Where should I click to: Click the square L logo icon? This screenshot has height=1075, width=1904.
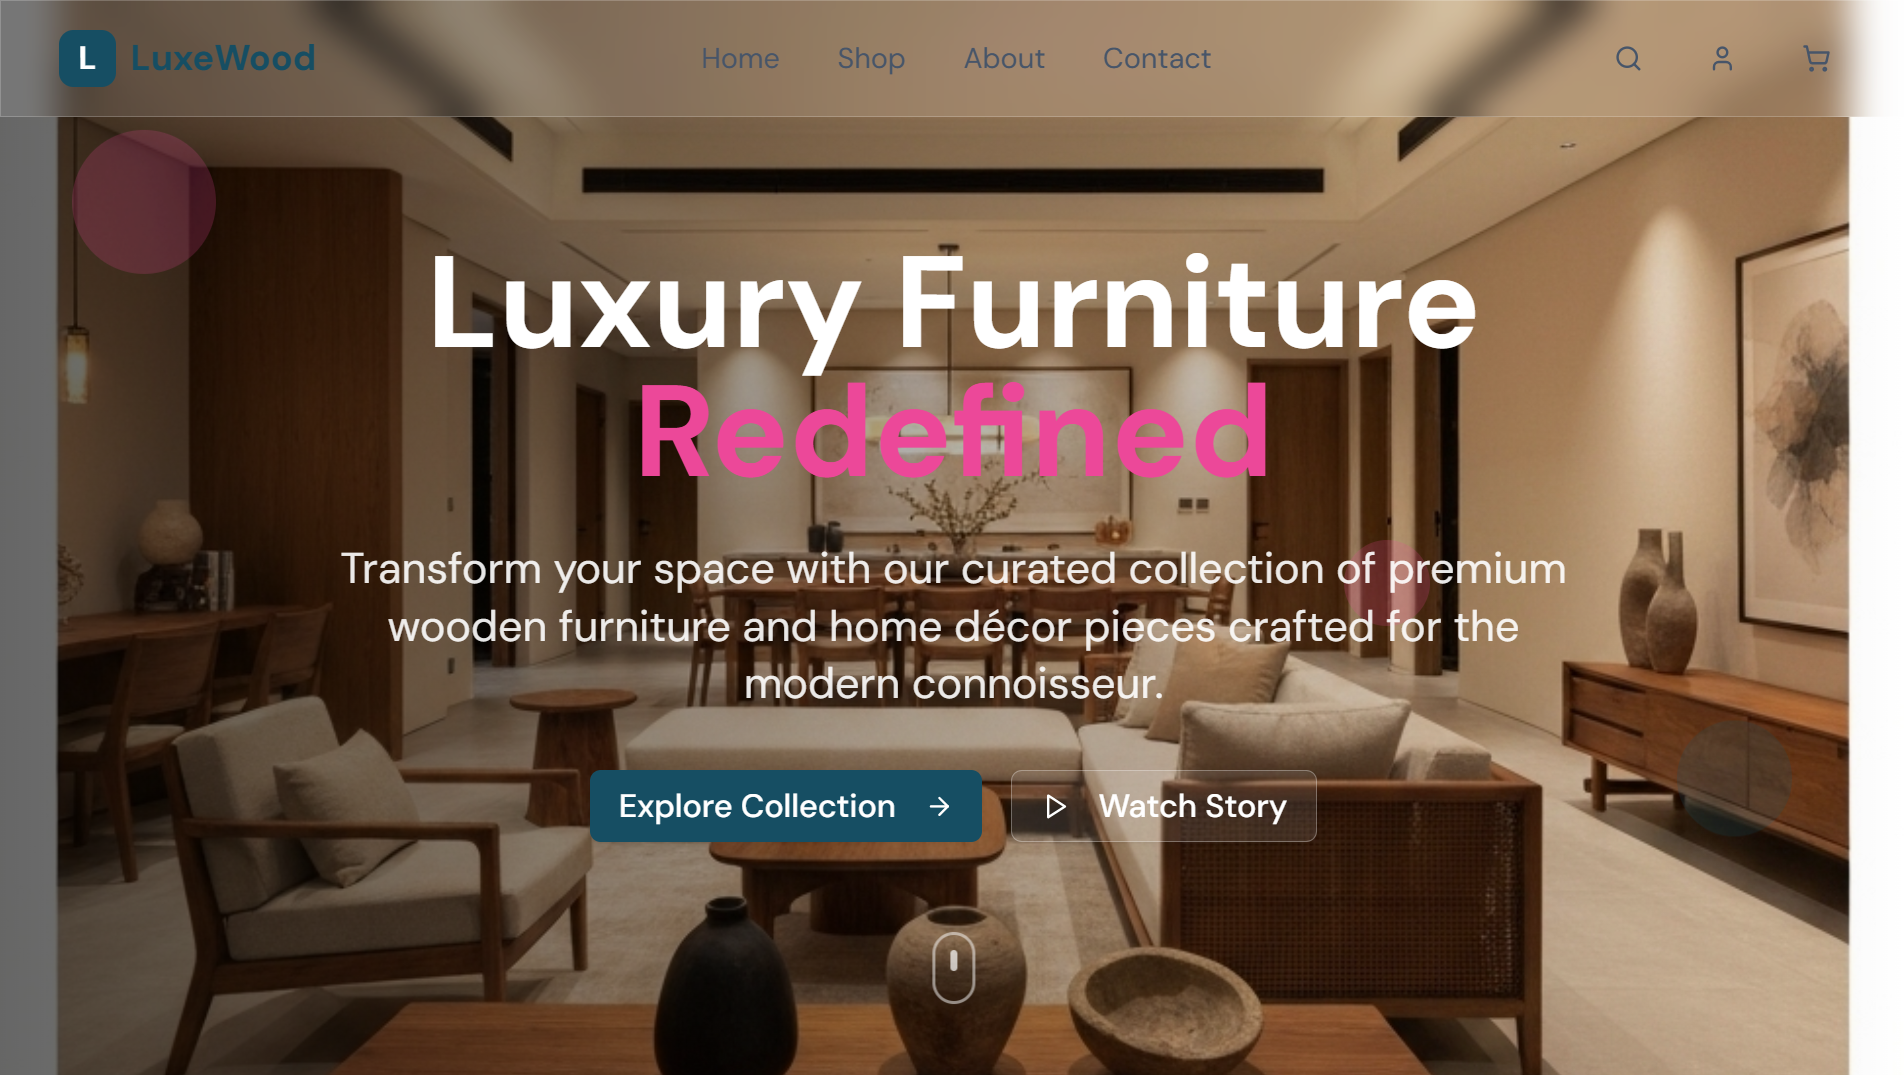(87, 59)
